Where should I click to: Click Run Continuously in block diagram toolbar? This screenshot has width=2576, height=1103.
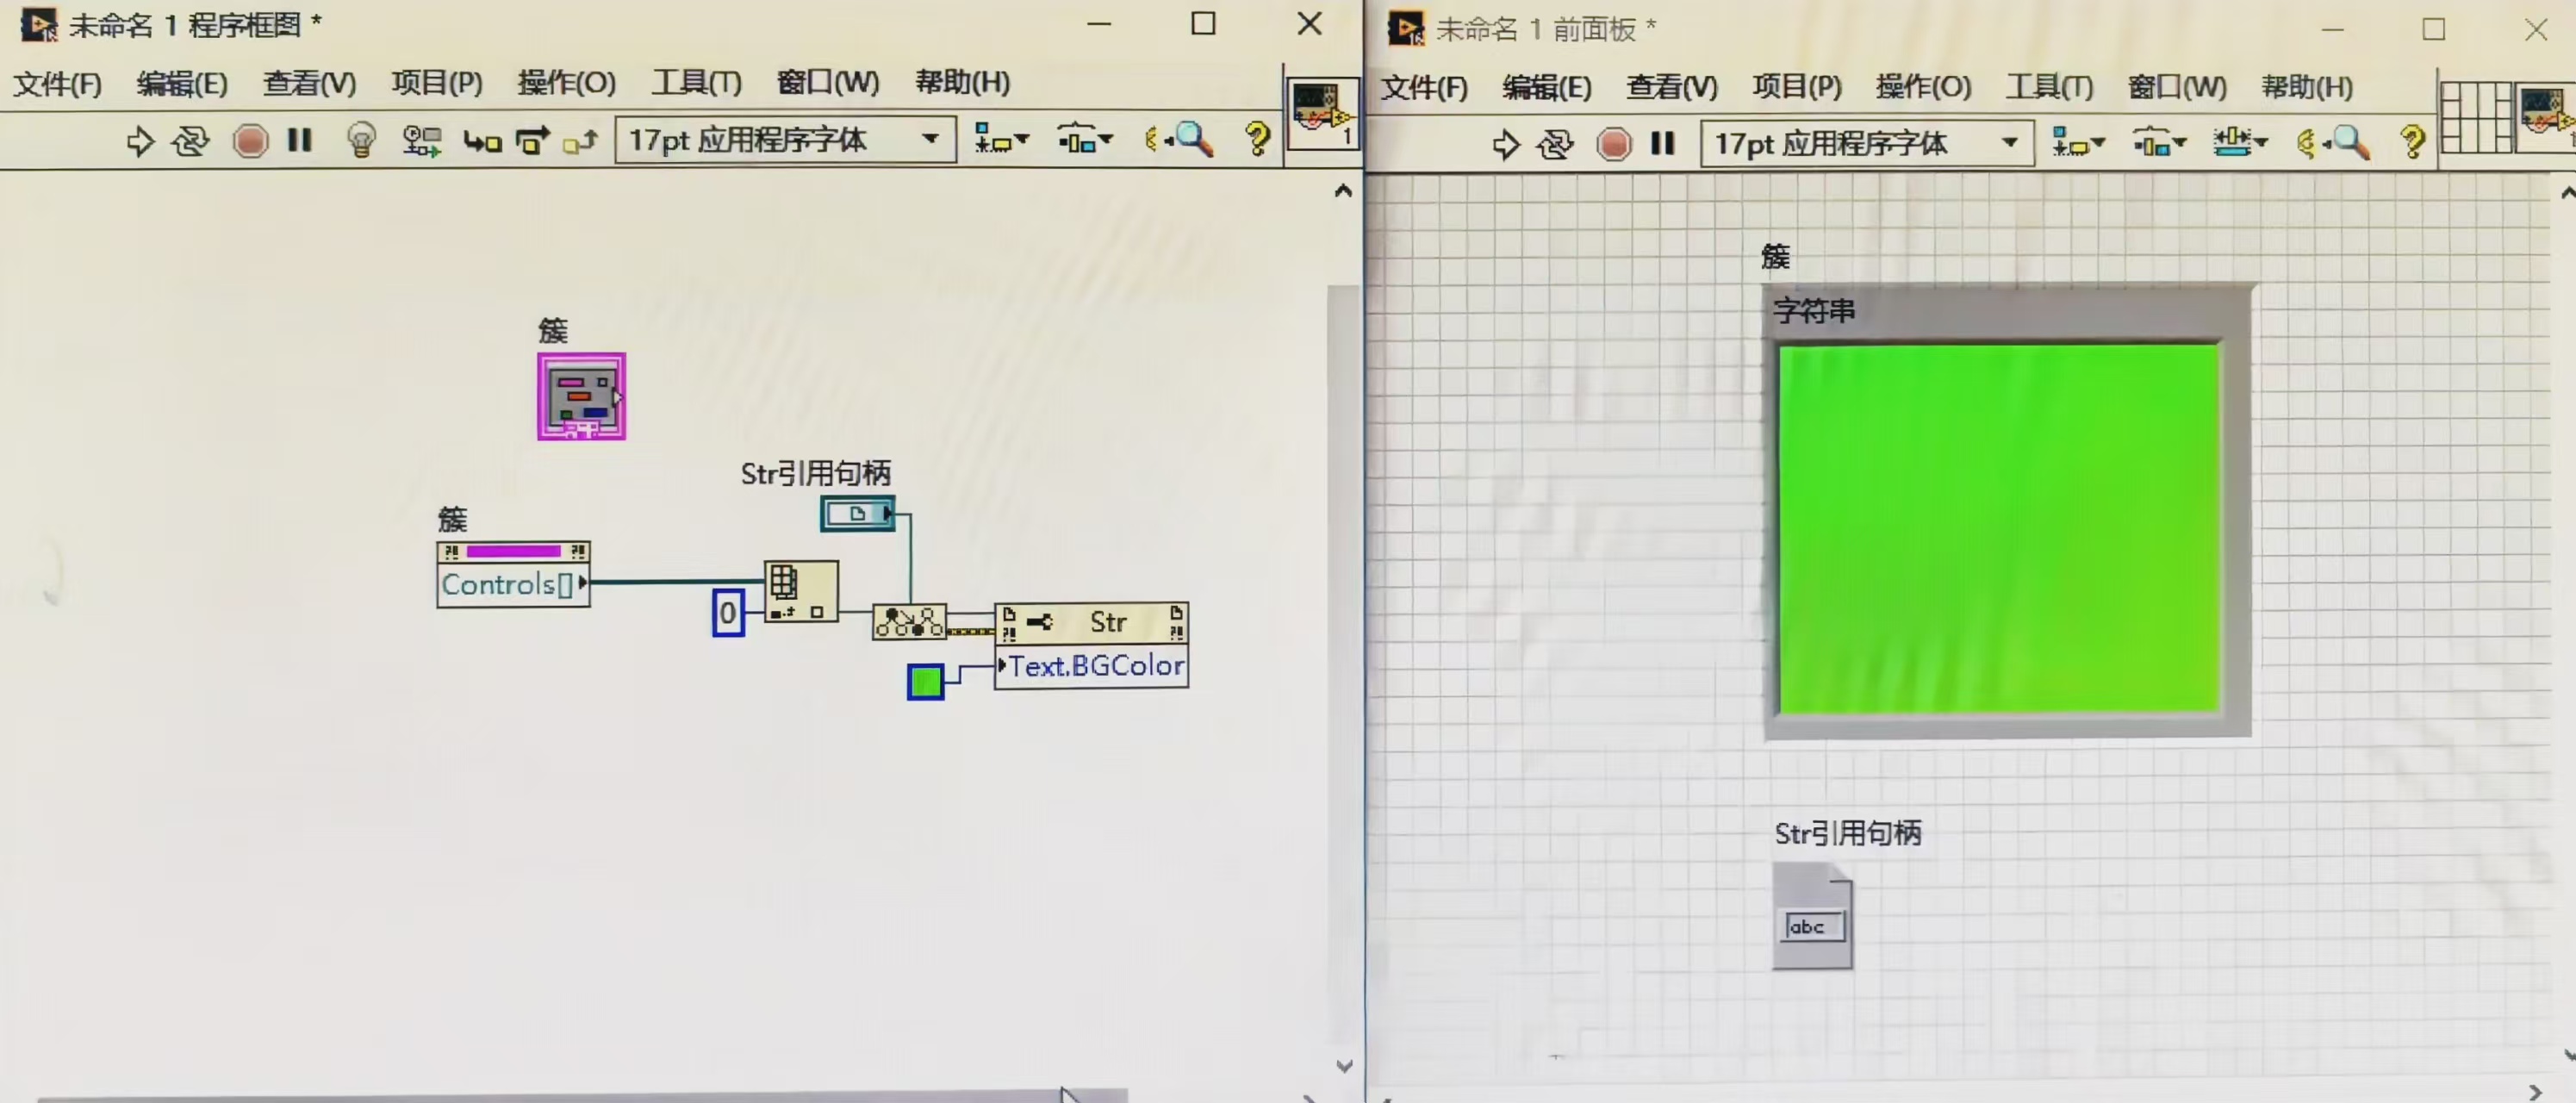click(190, 141)
